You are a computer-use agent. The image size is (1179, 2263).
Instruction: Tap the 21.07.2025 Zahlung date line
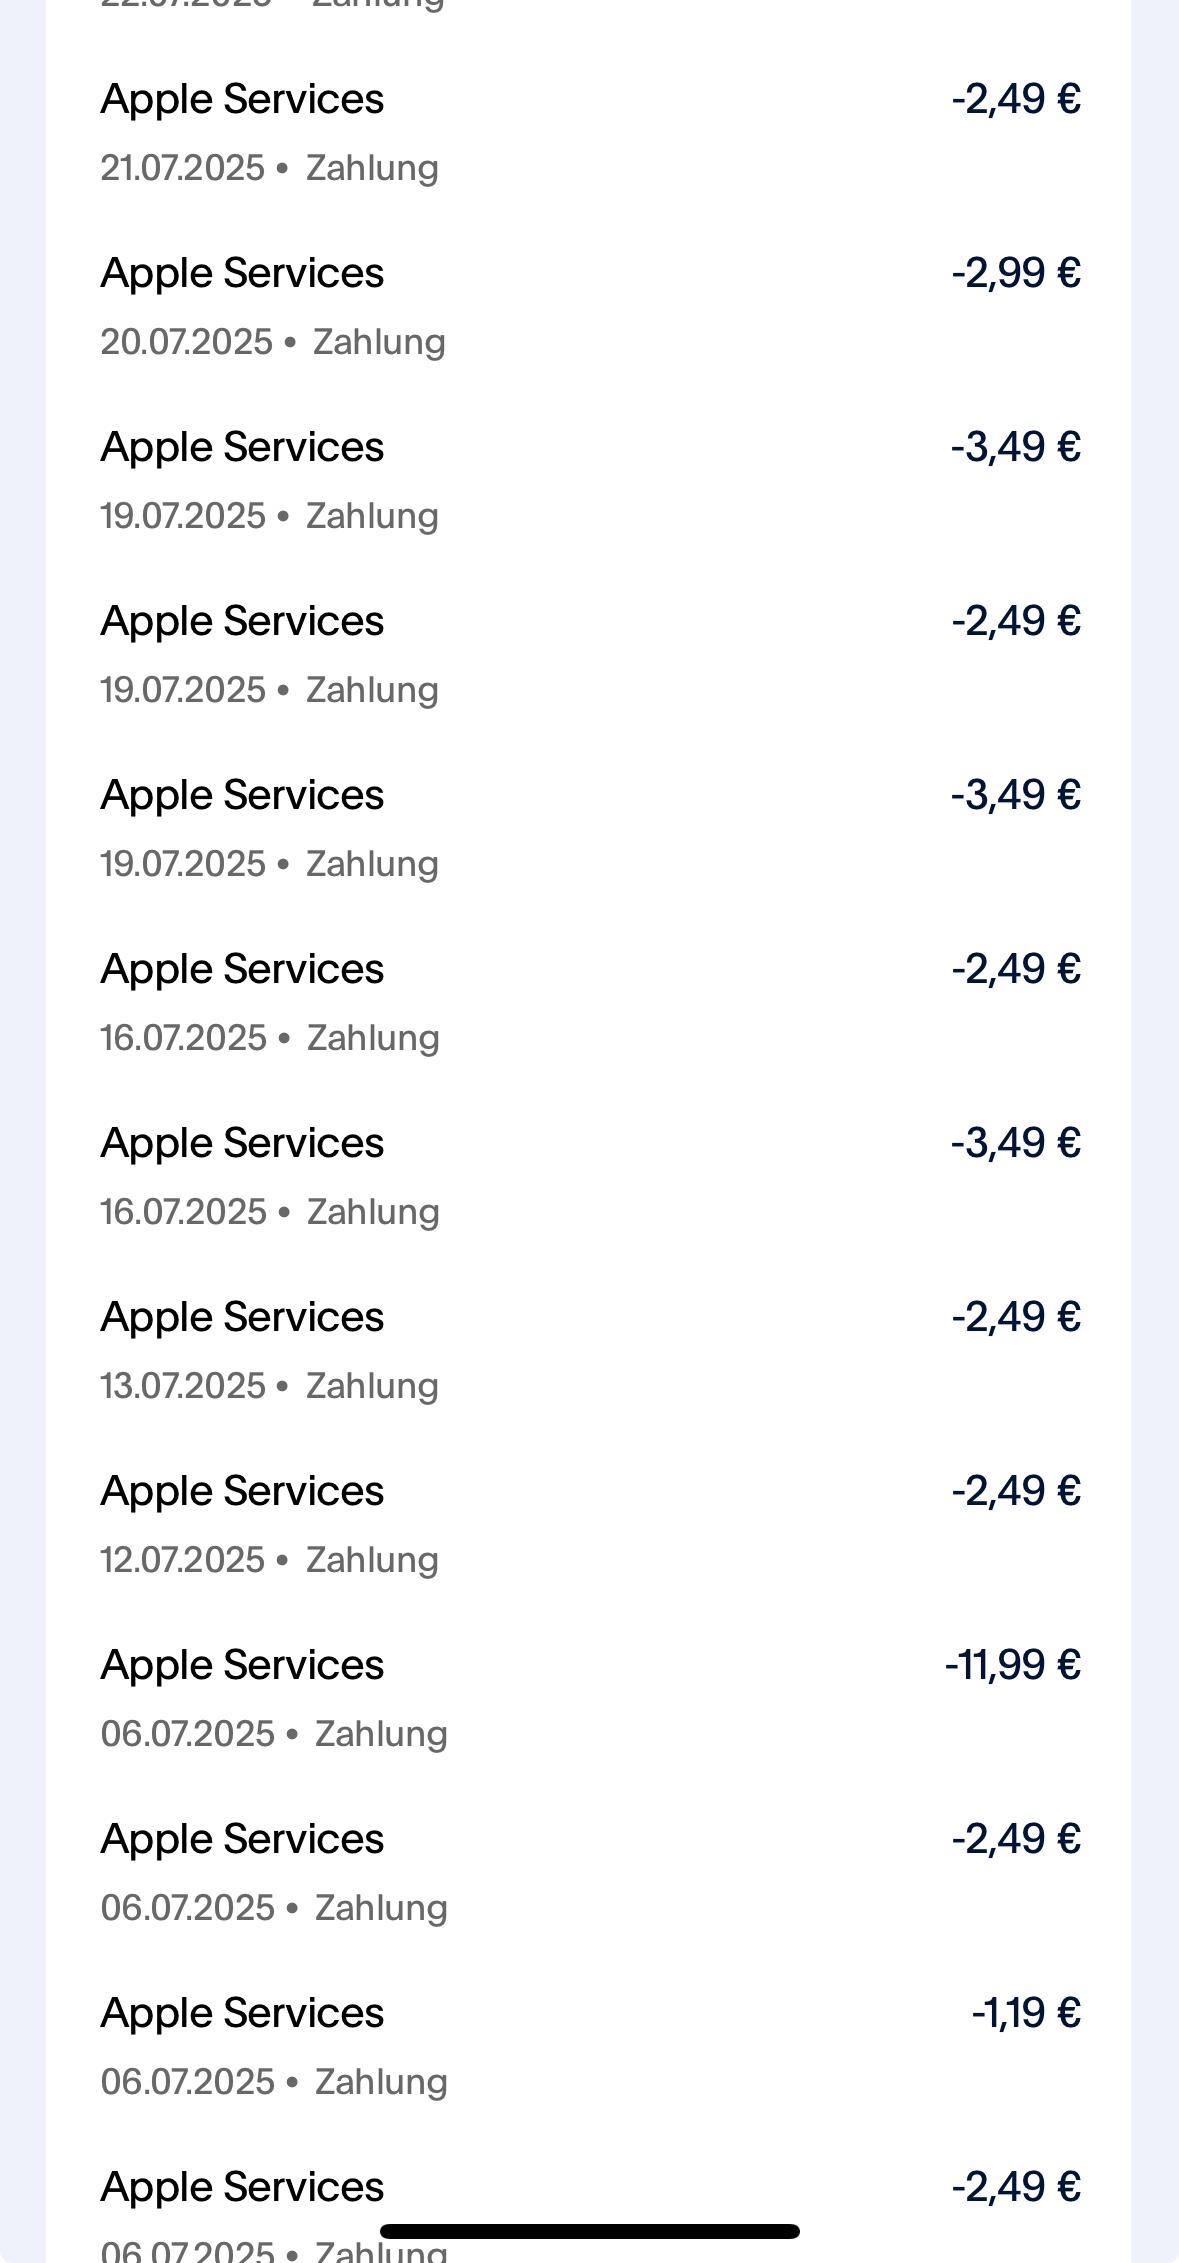tap(269, 168)
